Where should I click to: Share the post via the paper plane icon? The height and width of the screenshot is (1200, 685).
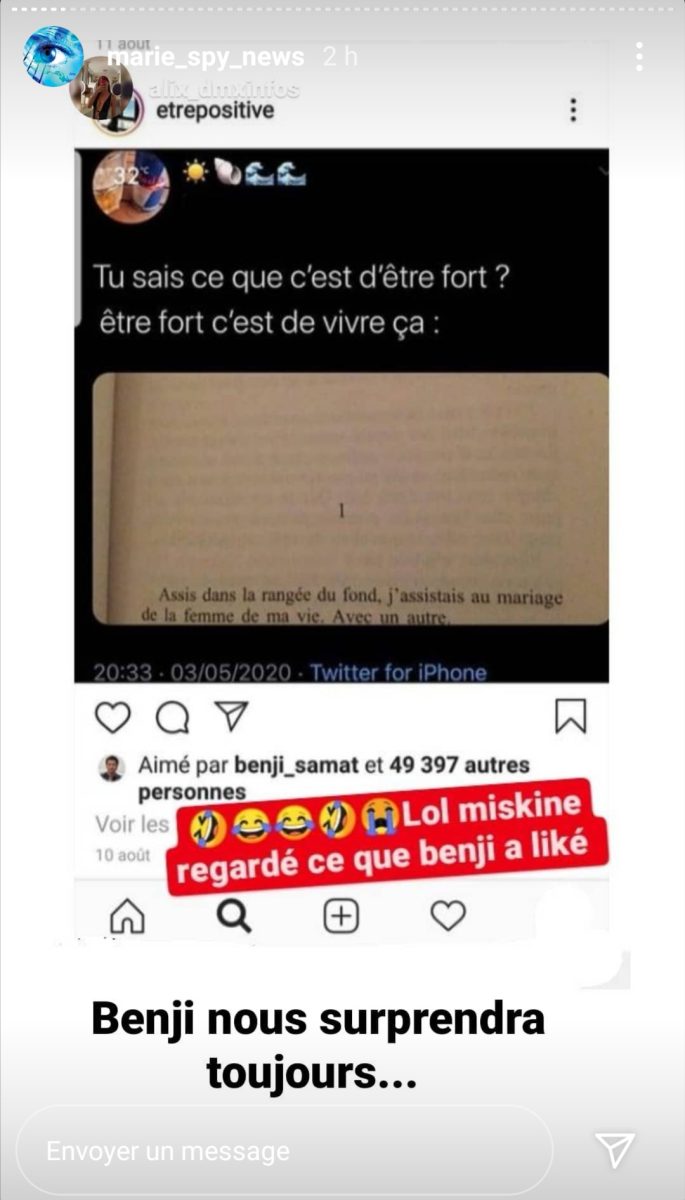point(231,716)
